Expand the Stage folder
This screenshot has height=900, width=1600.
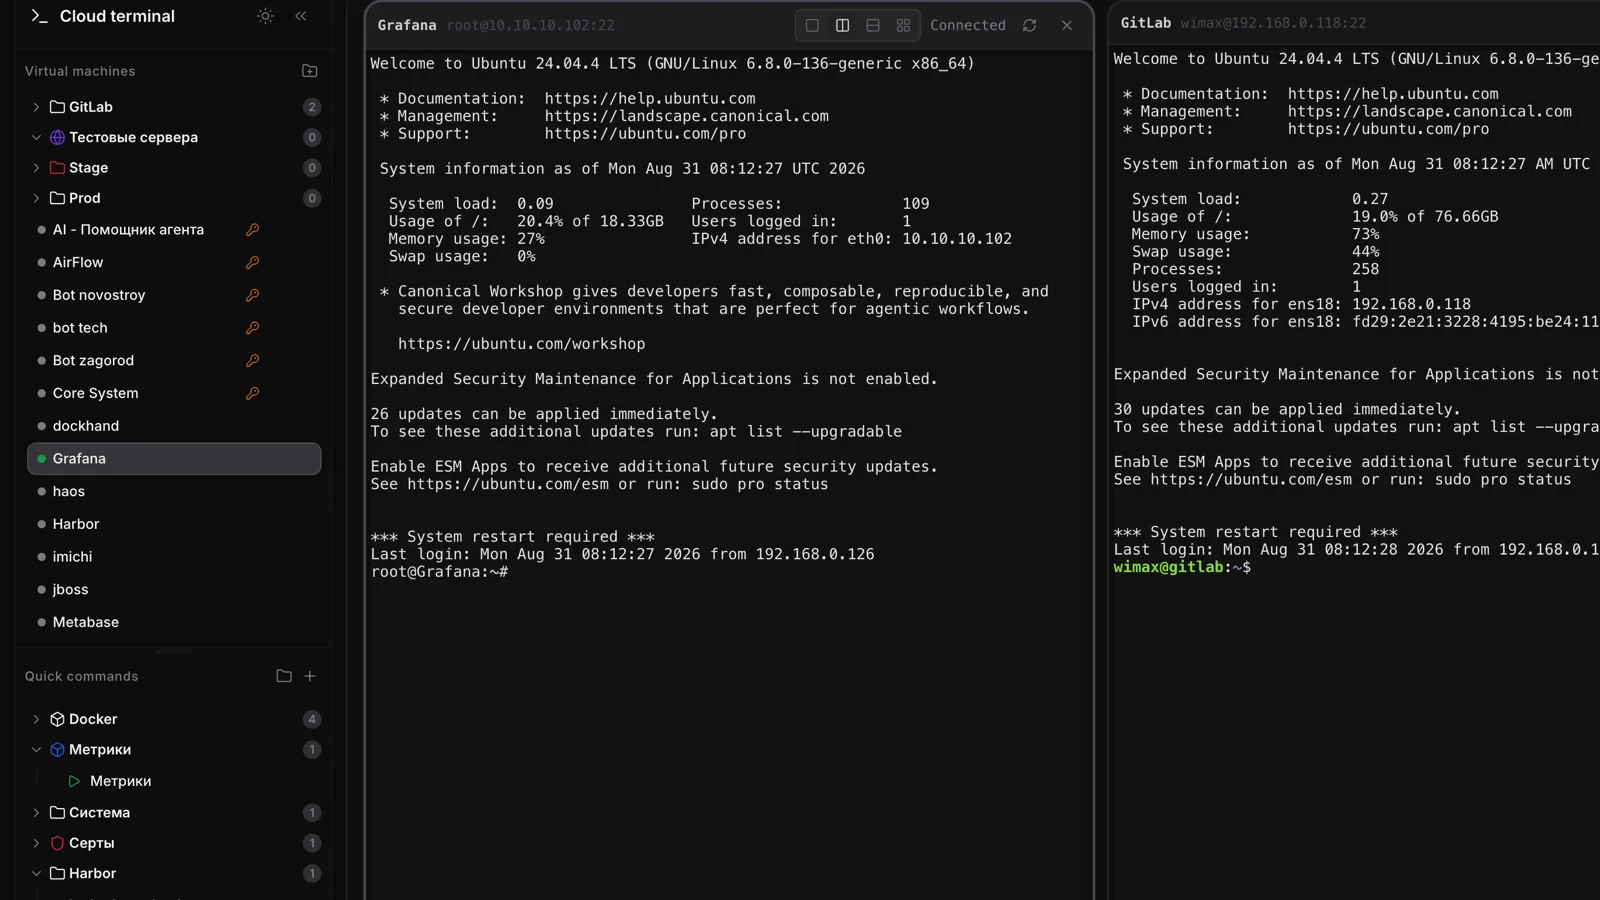(36, 168)
